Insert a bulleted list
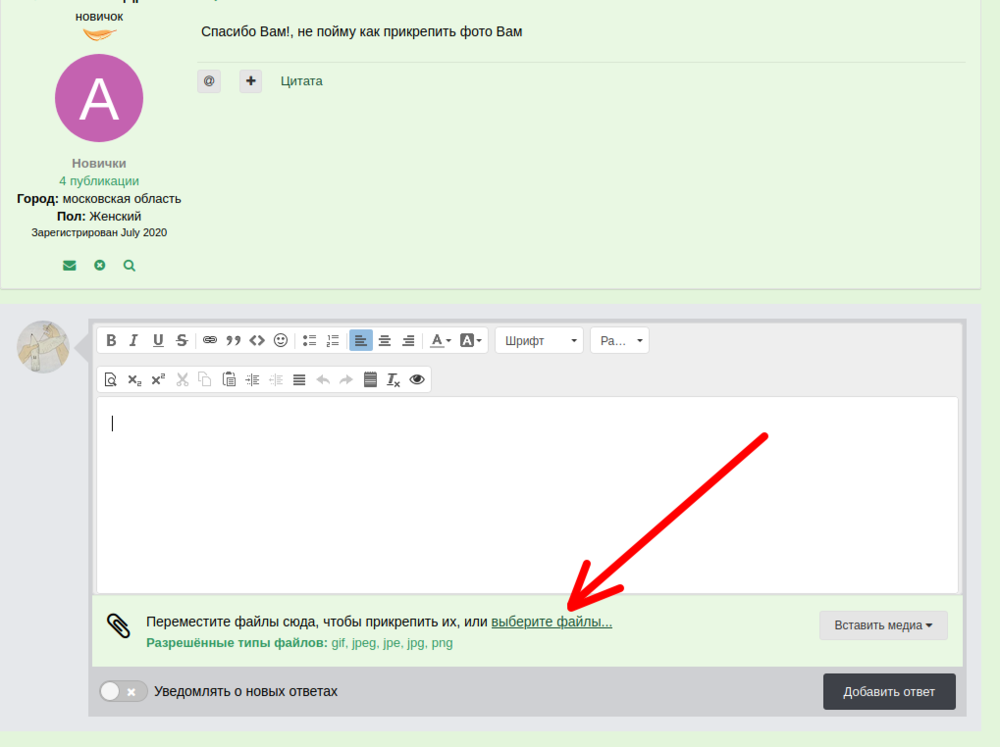This screenshot has height=747, width=1000. pyautogui.click(x=310, y=340)
